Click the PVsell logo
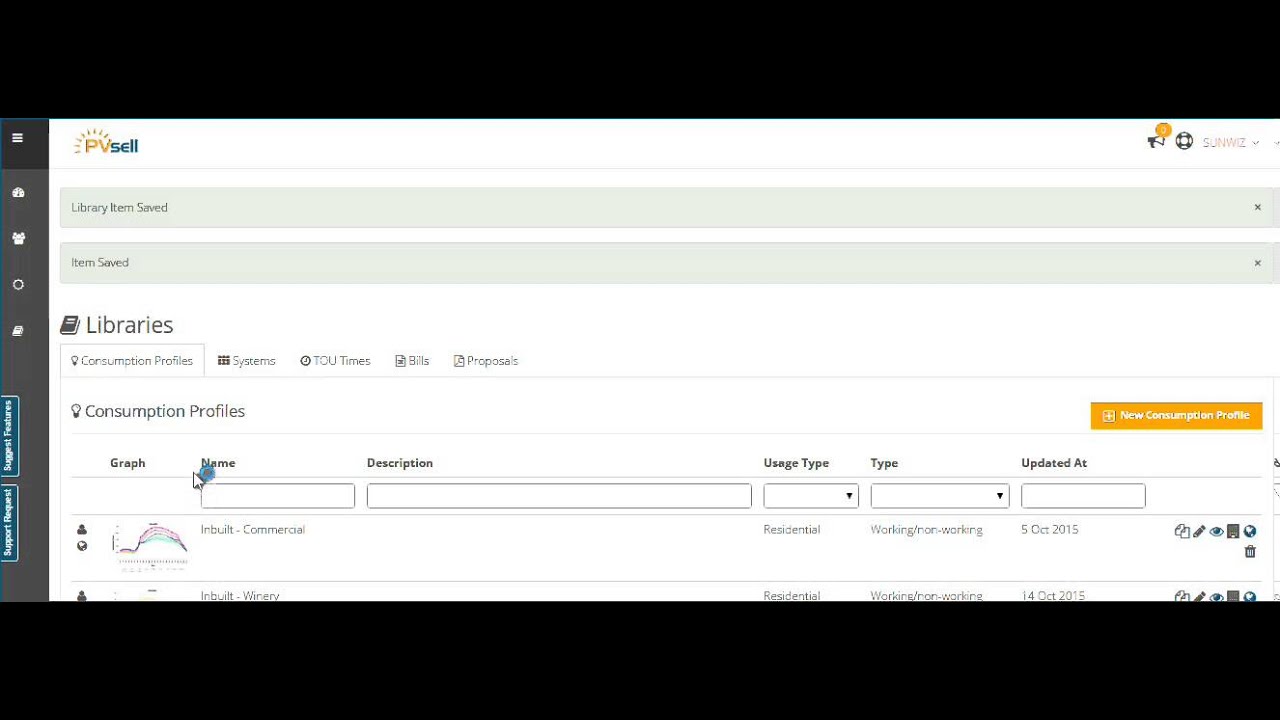This screenshot has height=720, width=1280. click(106, 143)
